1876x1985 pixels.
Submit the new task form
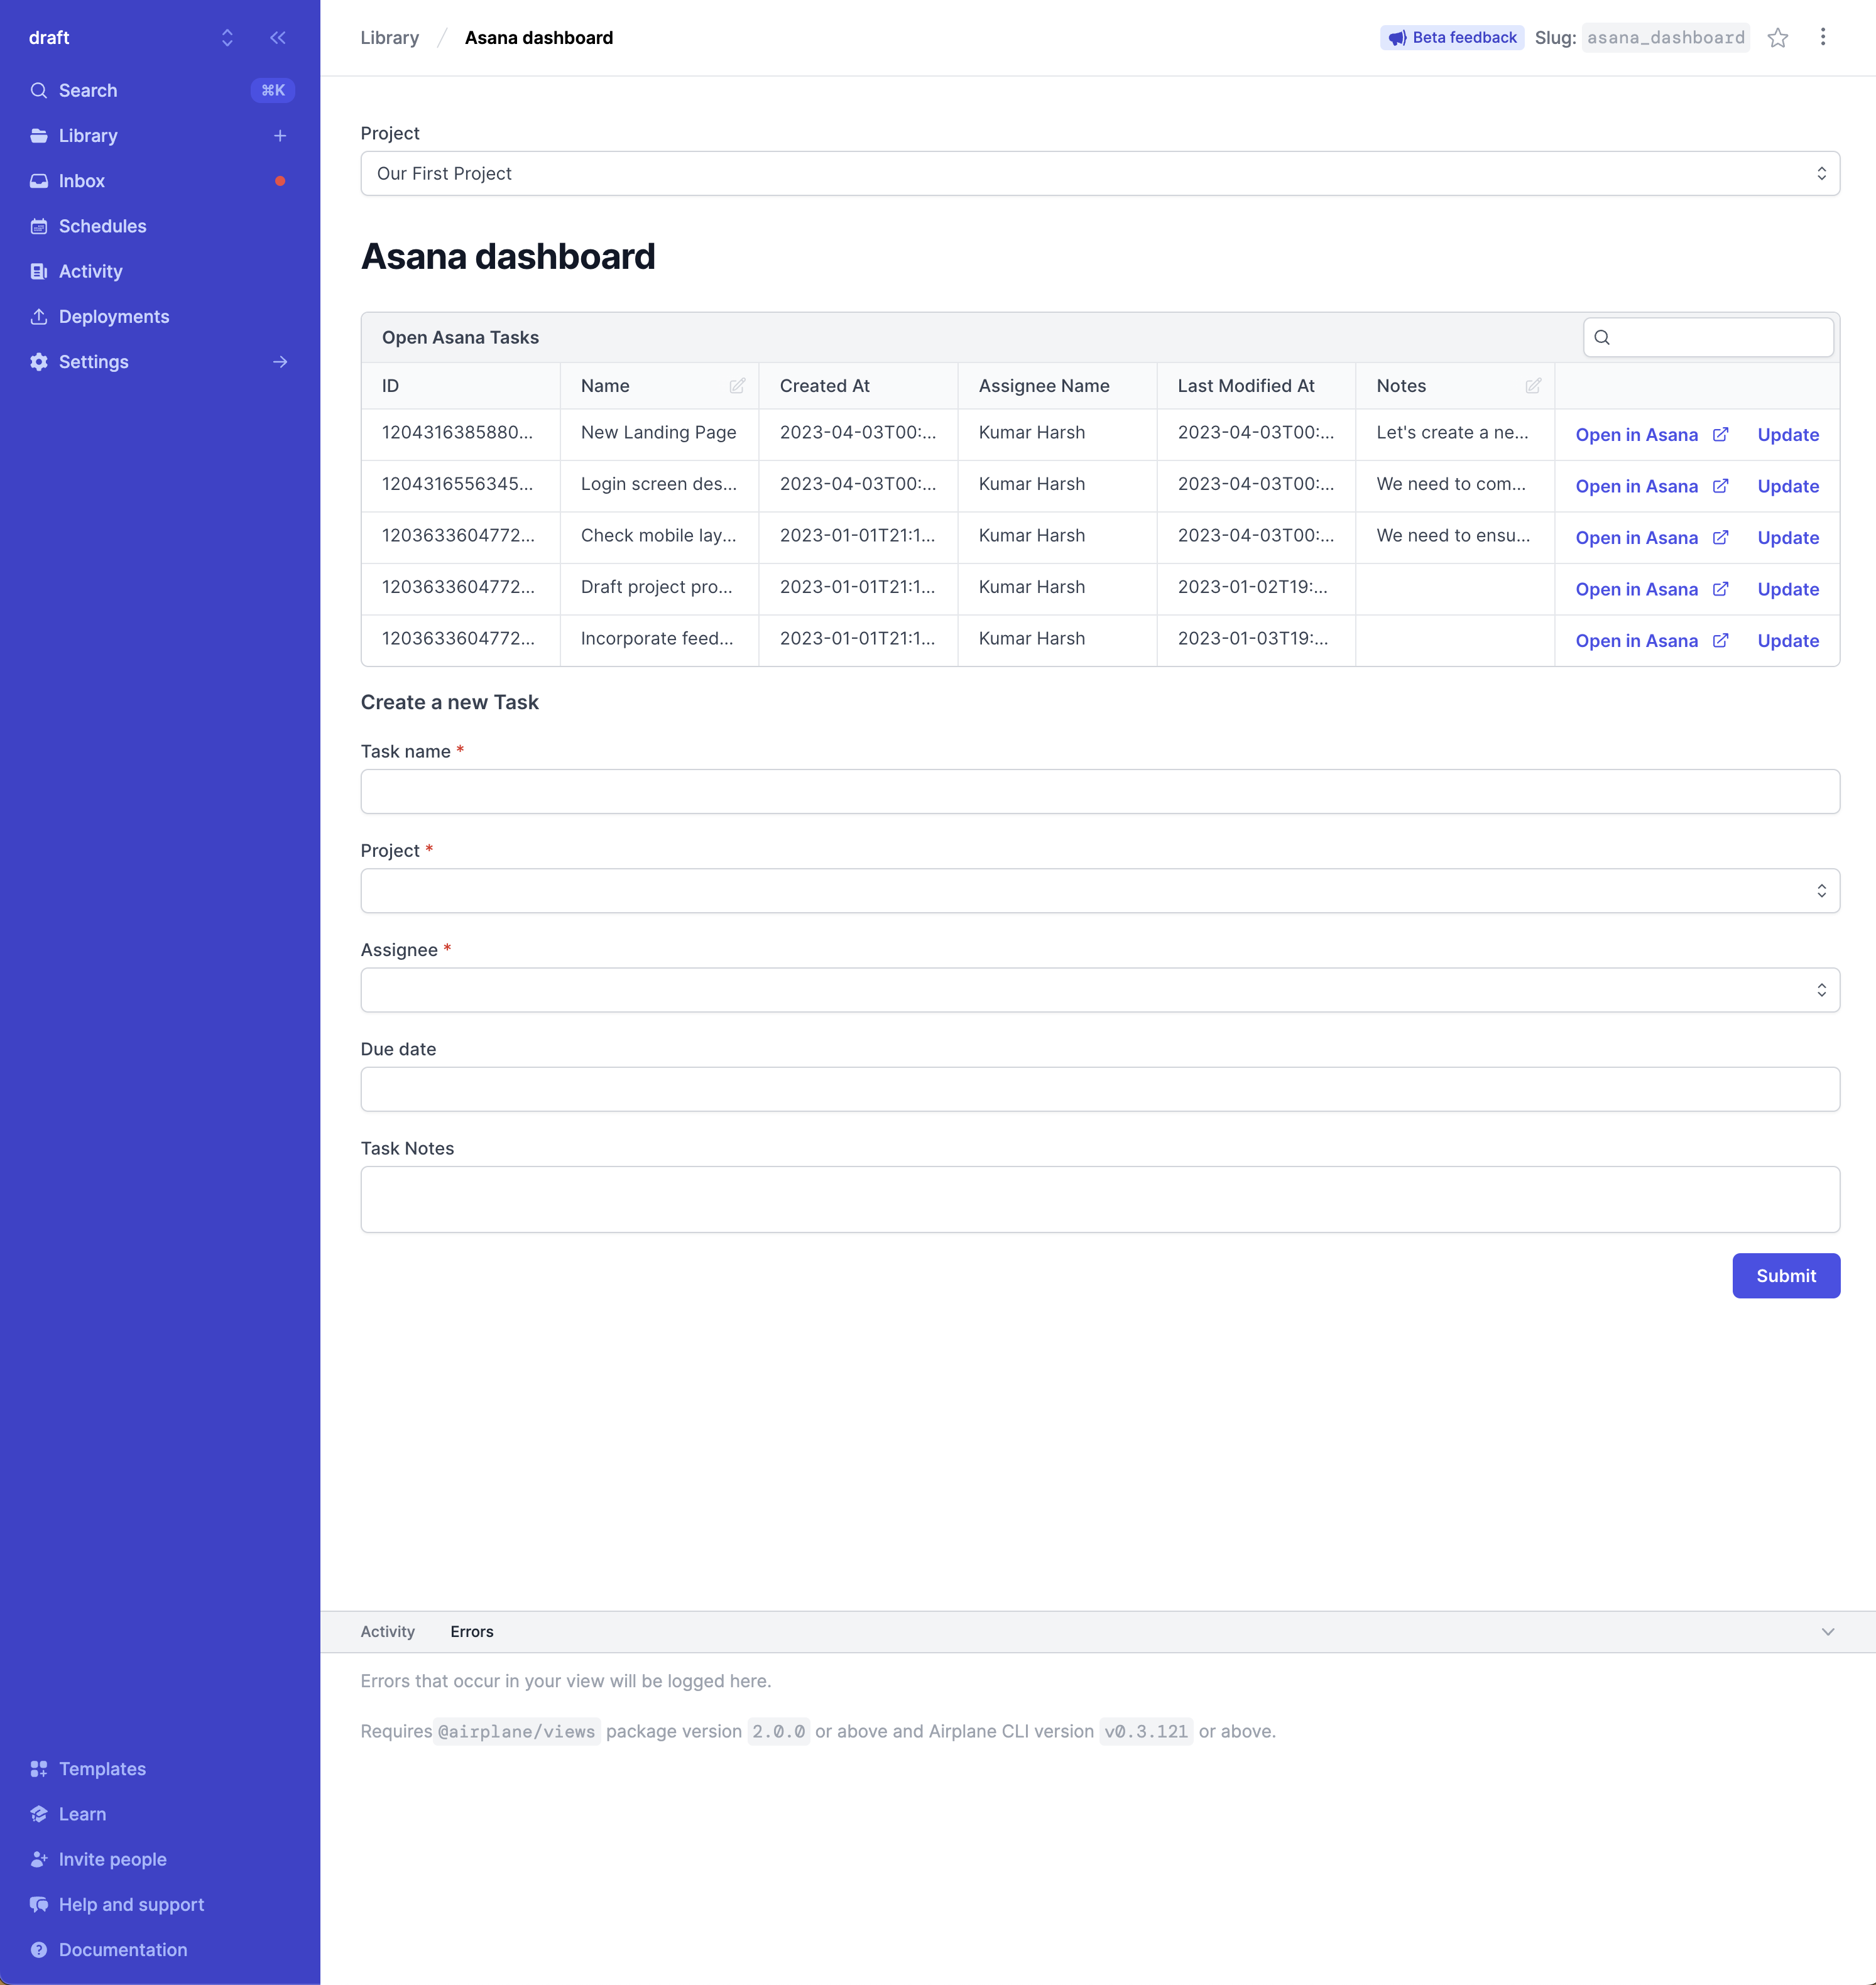[1785, 1276]
